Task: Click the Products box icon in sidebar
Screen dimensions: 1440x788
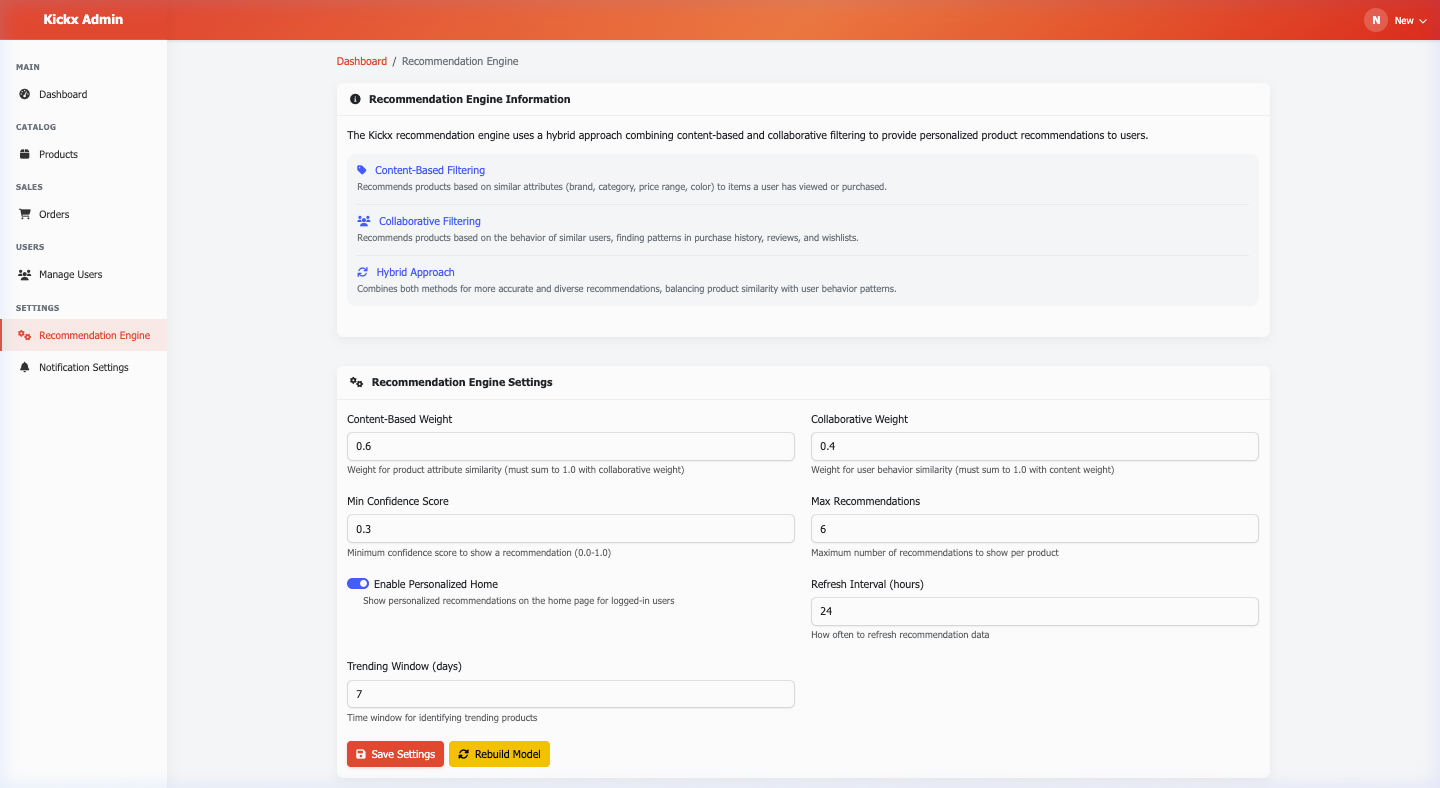Action: pos(25,154)
